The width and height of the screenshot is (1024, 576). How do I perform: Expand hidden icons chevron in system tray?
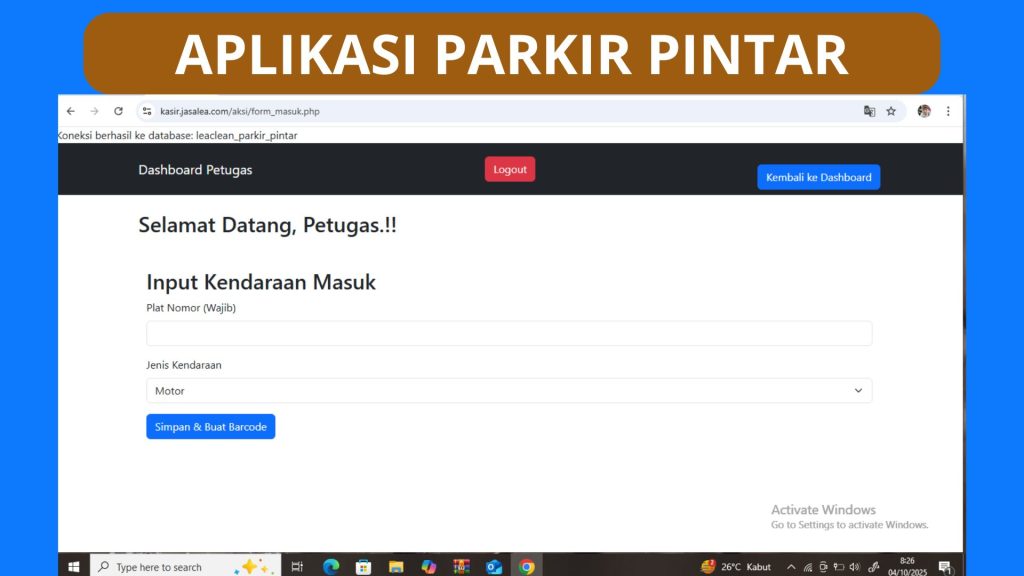tap(789, 566)
